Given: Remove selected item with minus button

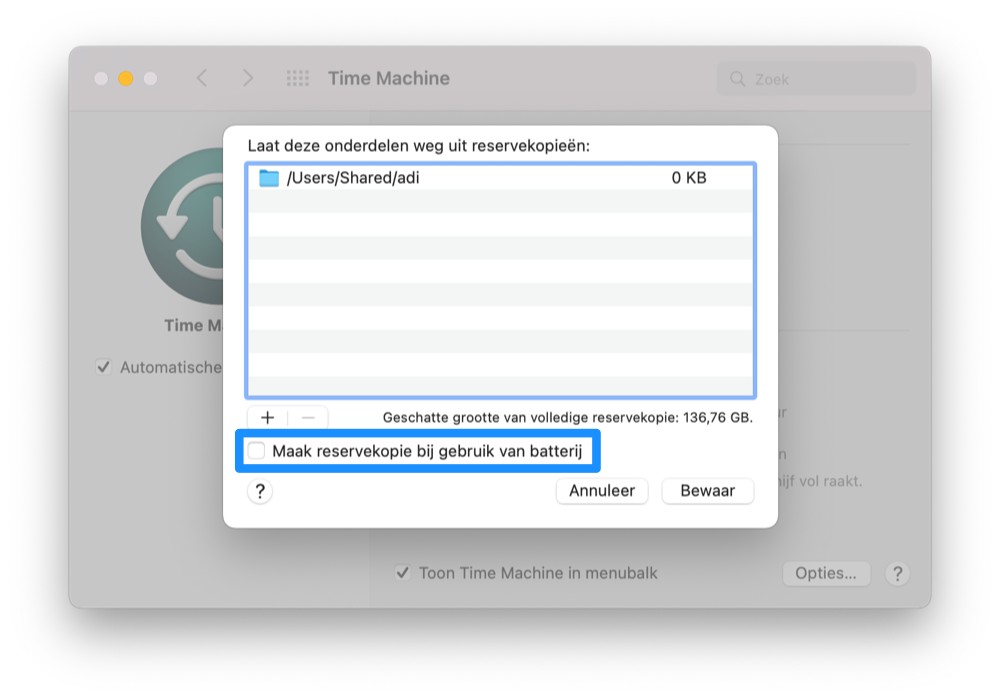Looking at the screenshot, I should point(308,418).
